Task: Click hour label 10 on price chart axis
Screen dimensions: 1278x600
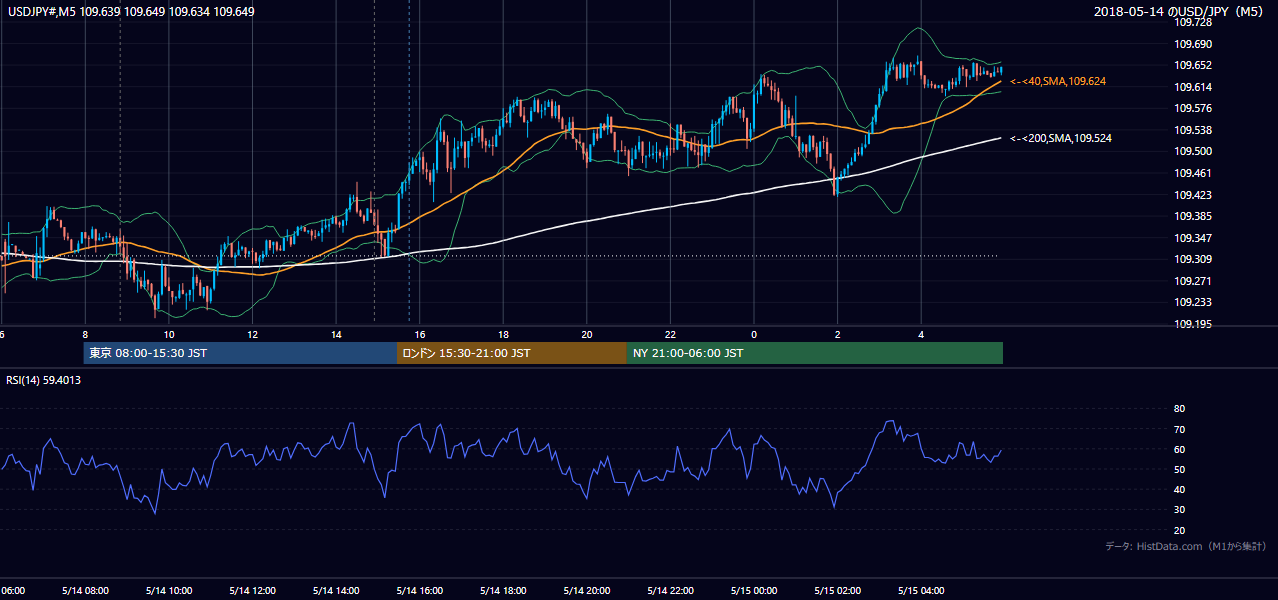Action: tap(169, 334)
